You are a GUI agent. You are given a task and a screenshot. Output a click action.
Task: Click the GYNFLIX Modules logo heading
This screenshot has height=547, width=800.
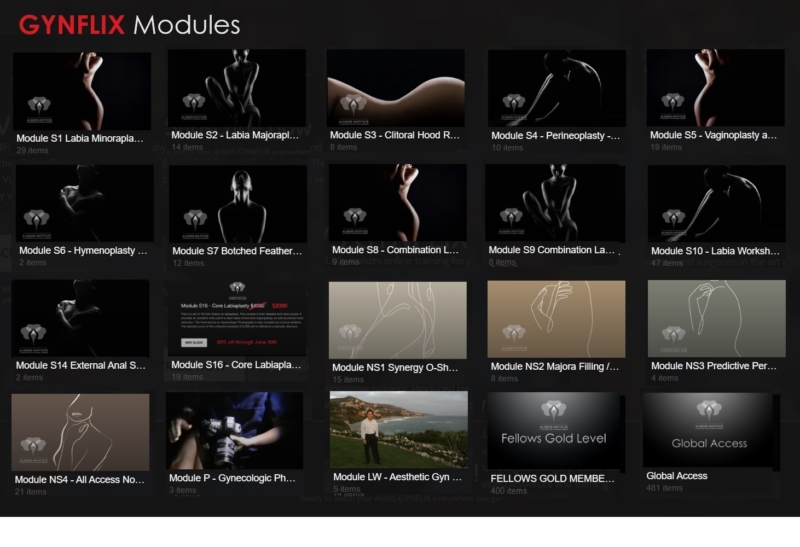click(130, 25)
